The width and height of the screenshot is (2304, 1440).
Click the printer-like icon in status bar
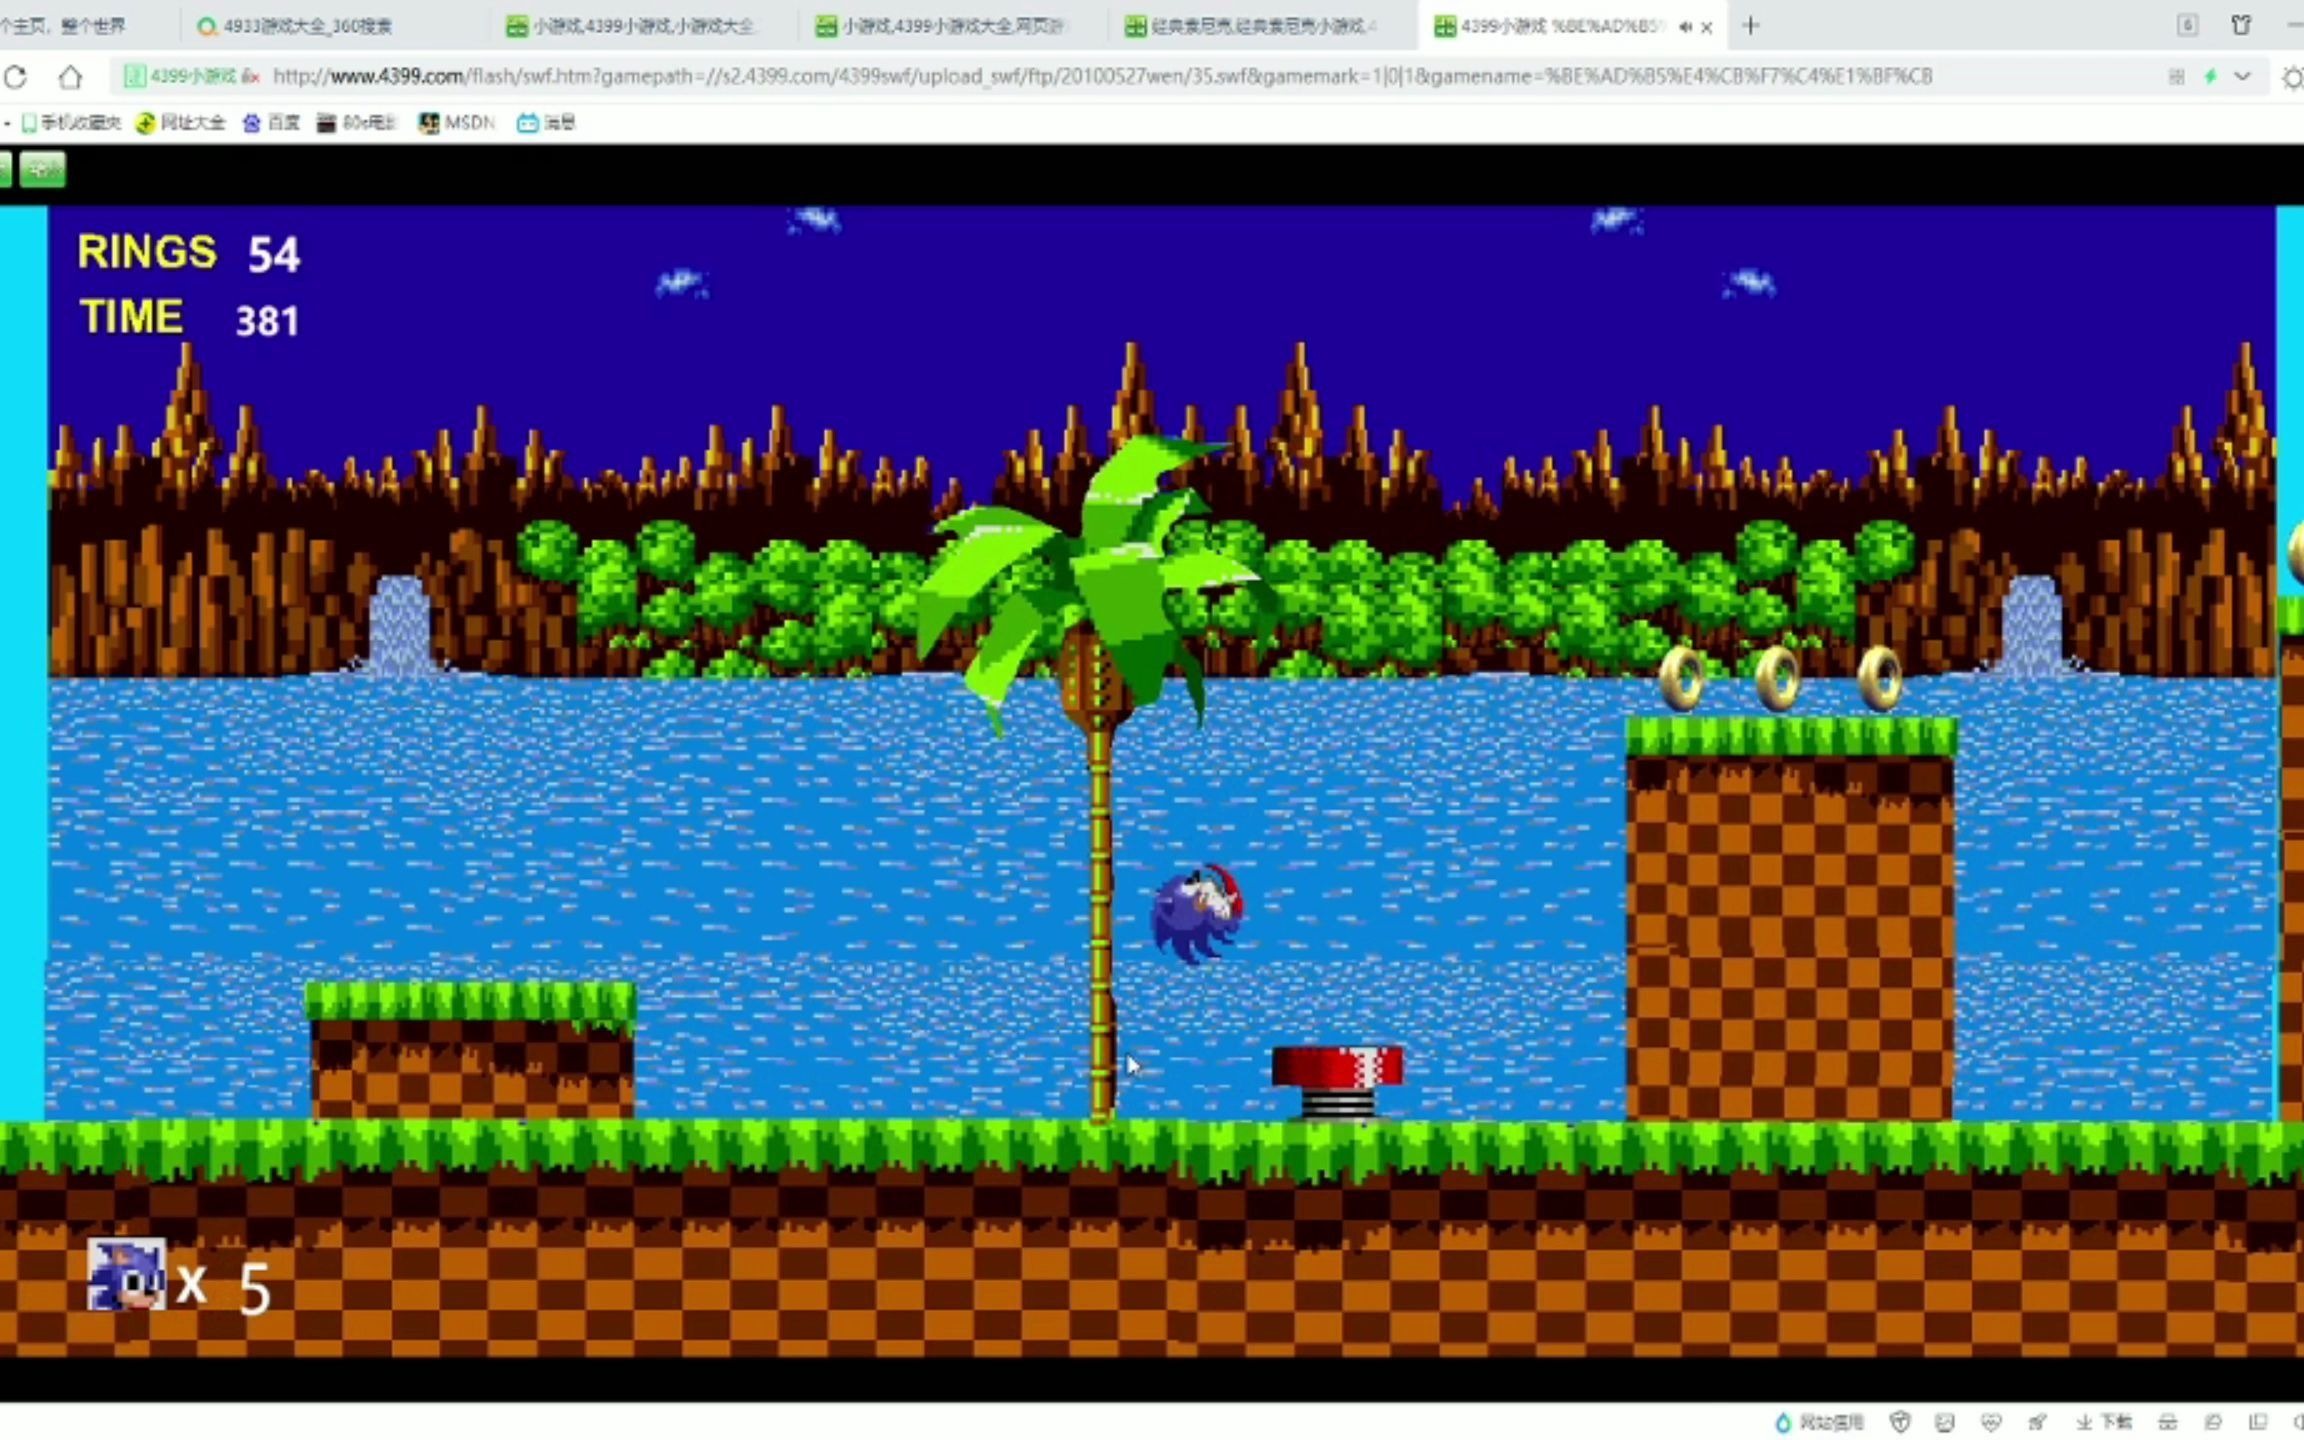(x=2213, y=1422)
